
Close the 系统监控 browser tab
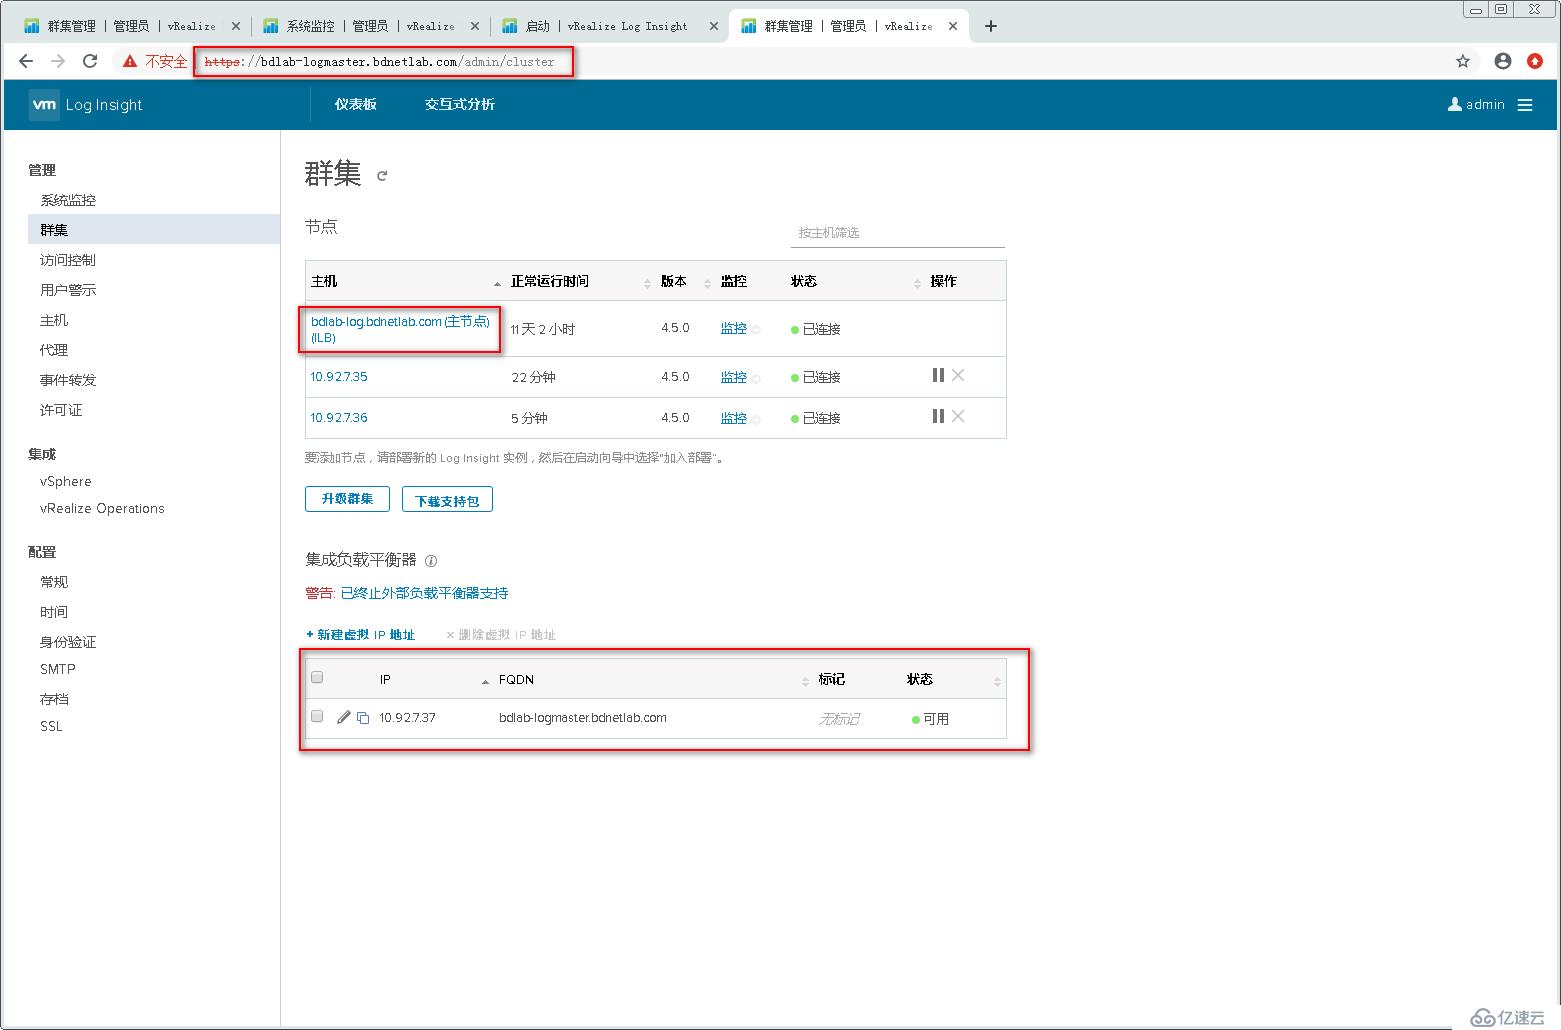pos(475,26)
